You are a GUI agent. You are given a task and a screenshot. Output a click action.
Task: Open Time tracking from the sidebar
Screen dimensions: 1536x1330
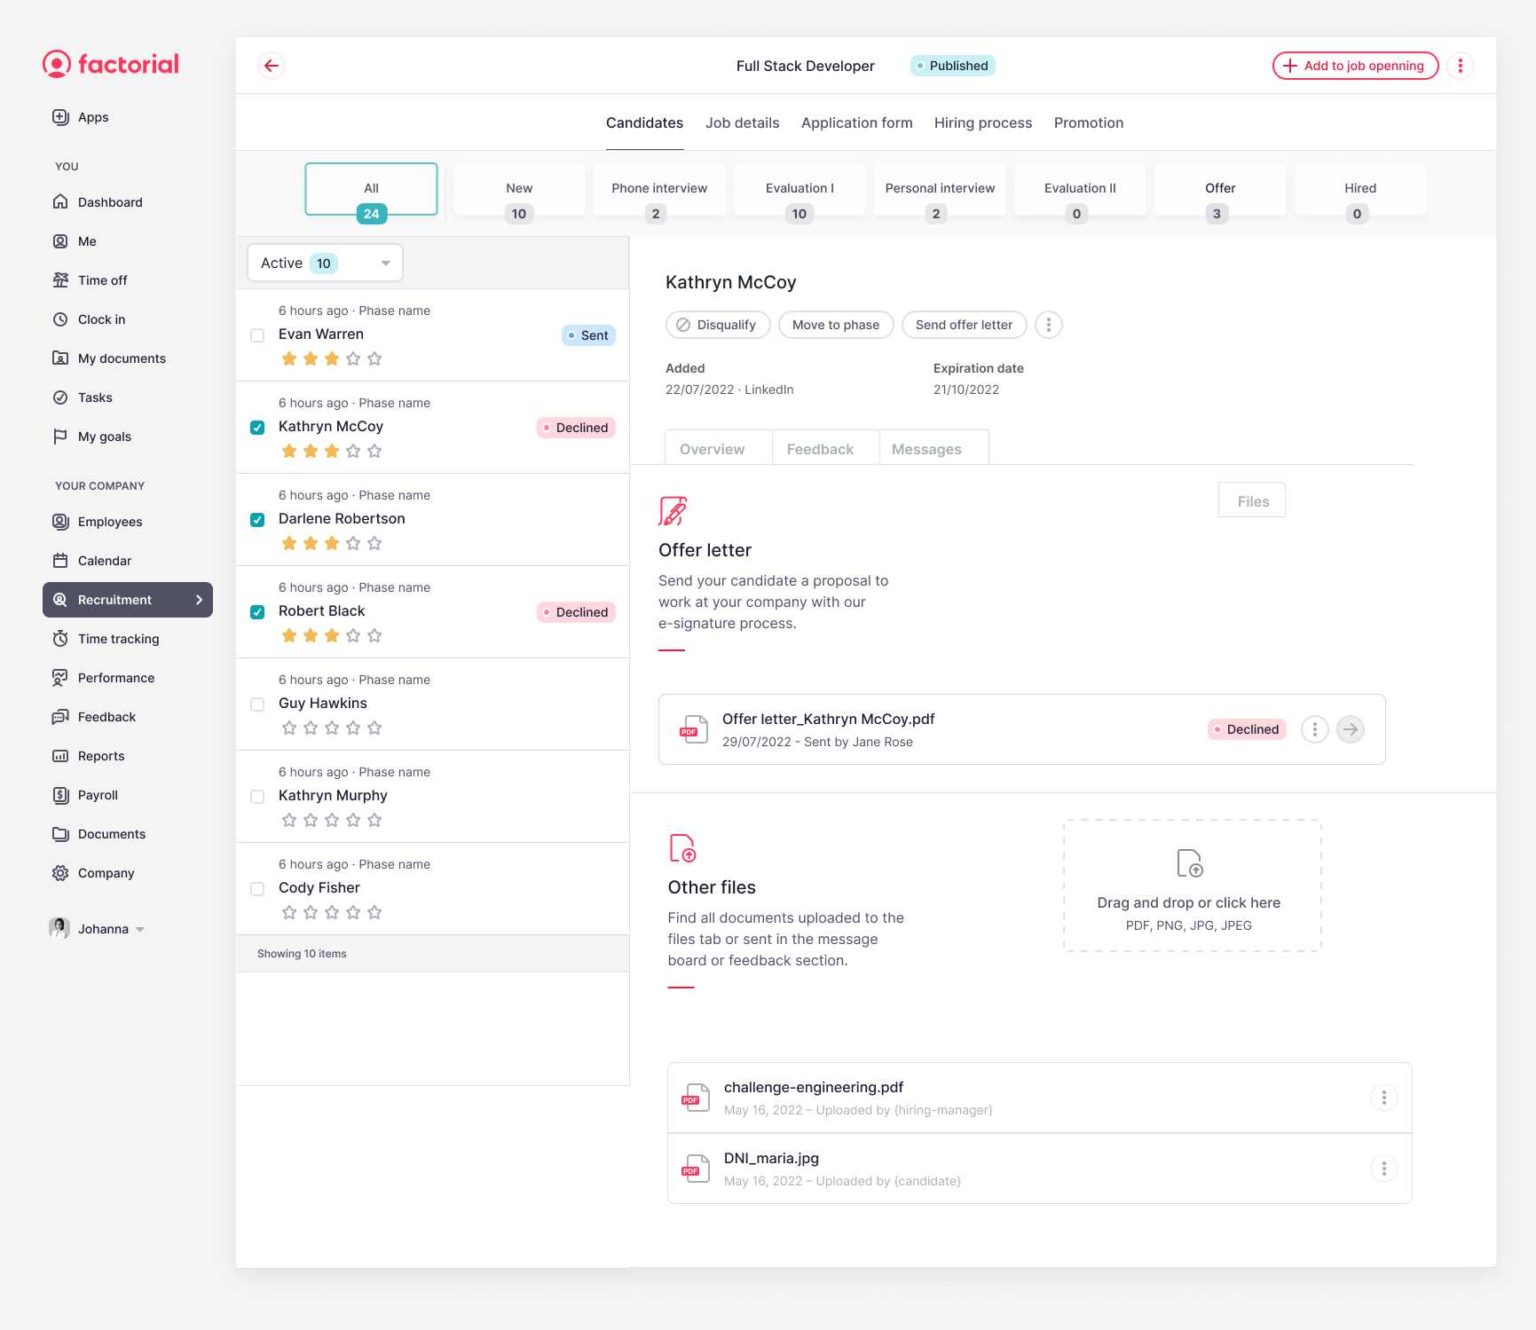118,639
